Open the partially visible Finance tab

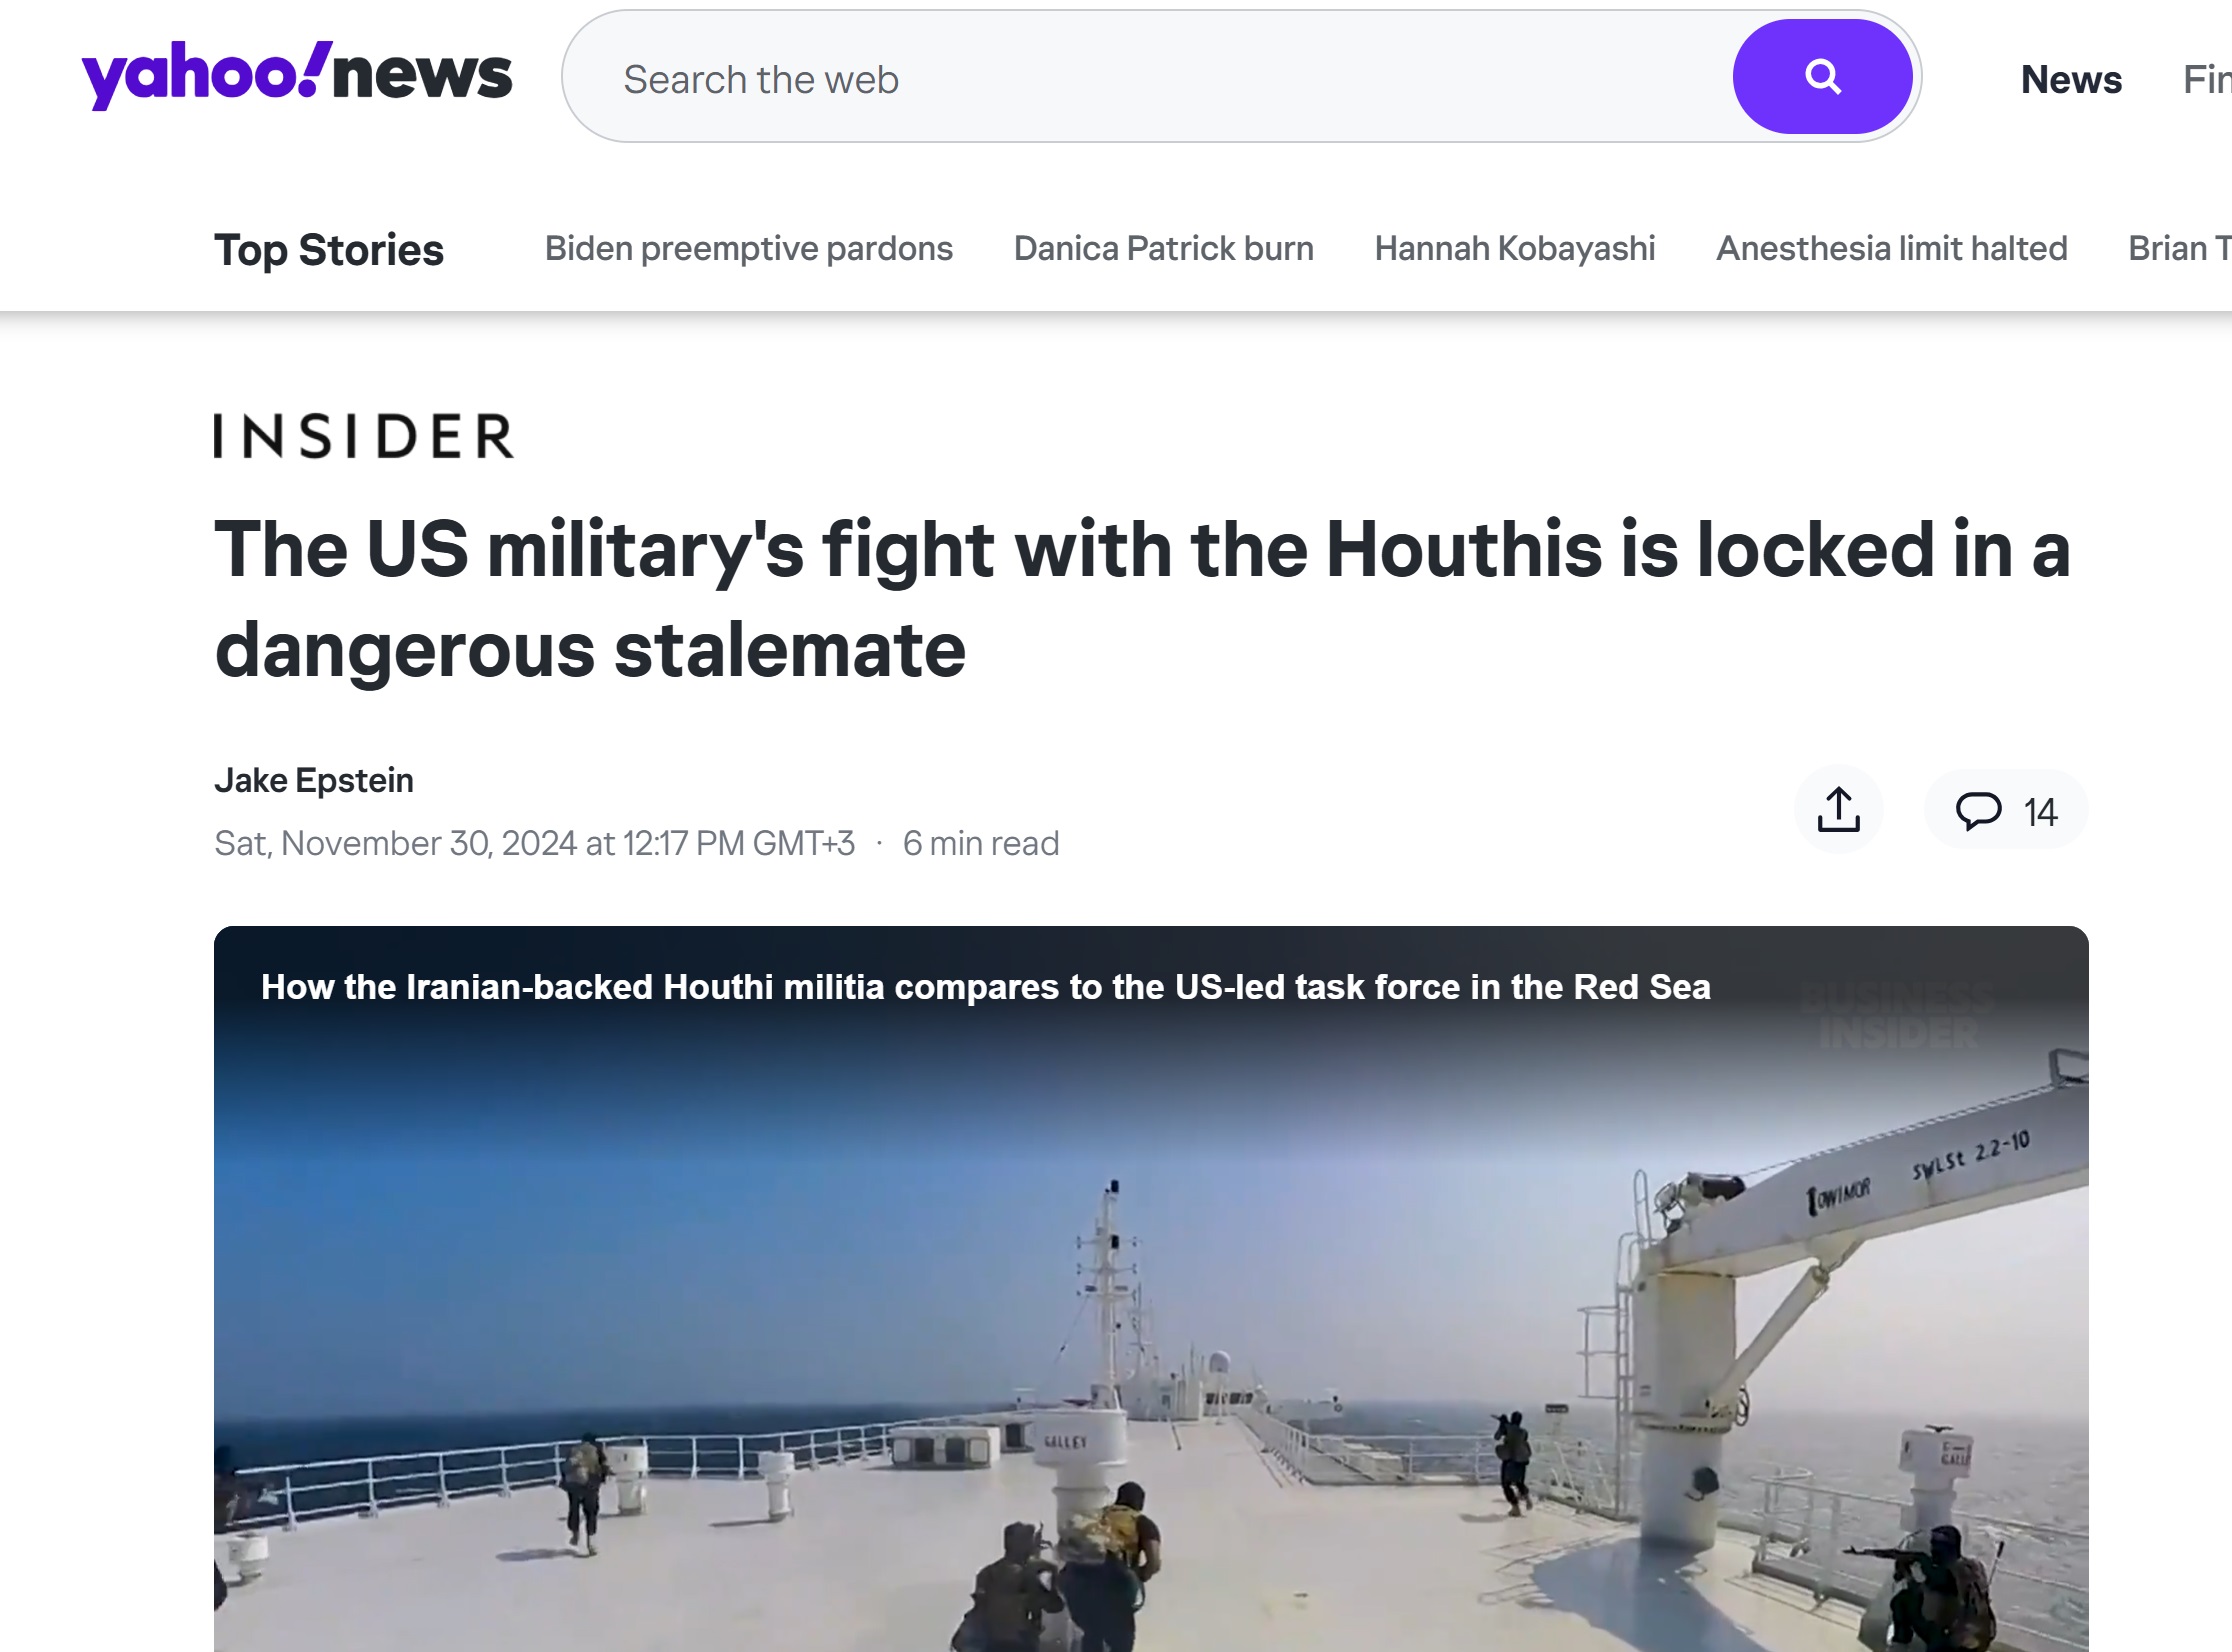[2207, 79]
